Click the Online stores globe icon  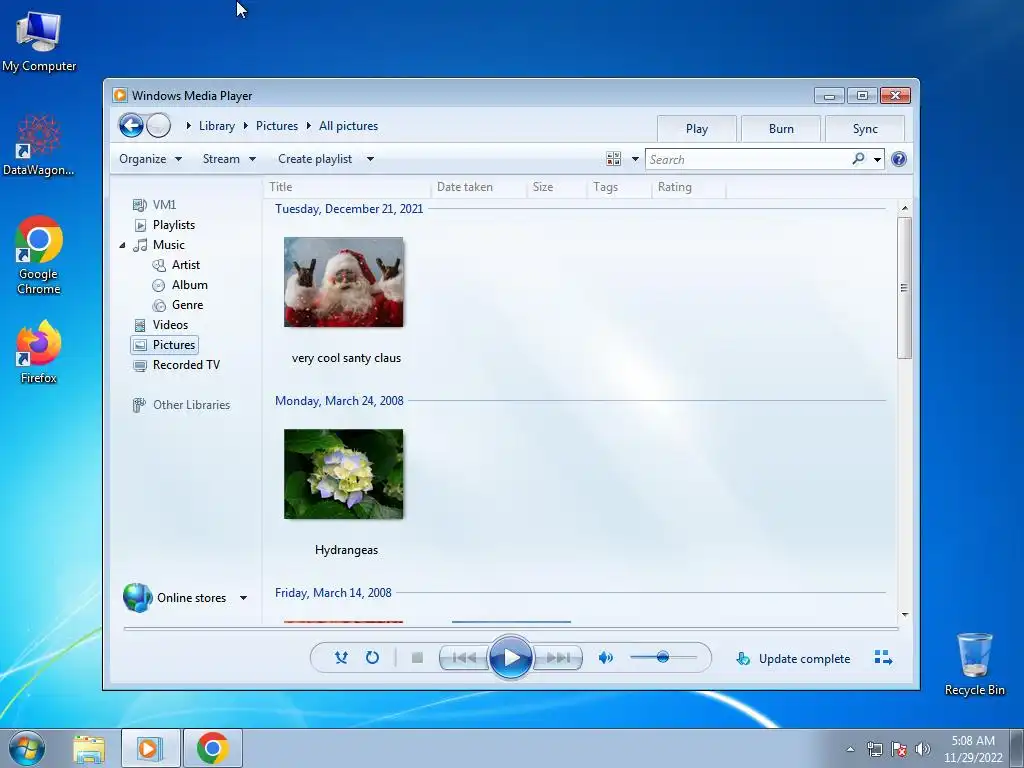pos(137,598)
